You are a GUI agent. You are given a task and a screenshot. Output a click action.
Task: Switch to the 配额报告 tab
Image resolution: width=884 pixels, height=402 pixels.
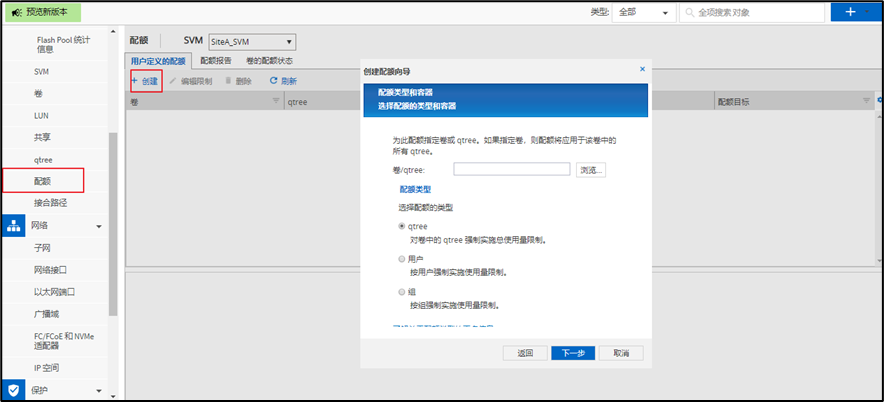coord(216,61)
